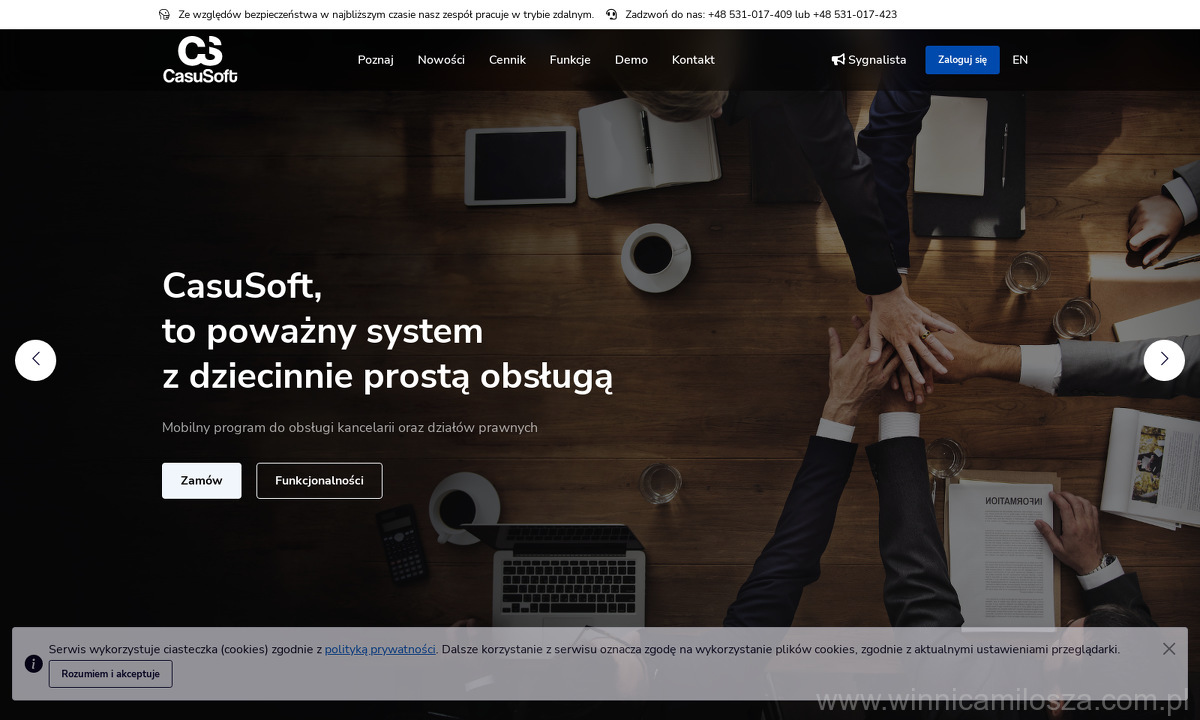
Task: Open the polityką prywatności link
Action: [380, 649]
